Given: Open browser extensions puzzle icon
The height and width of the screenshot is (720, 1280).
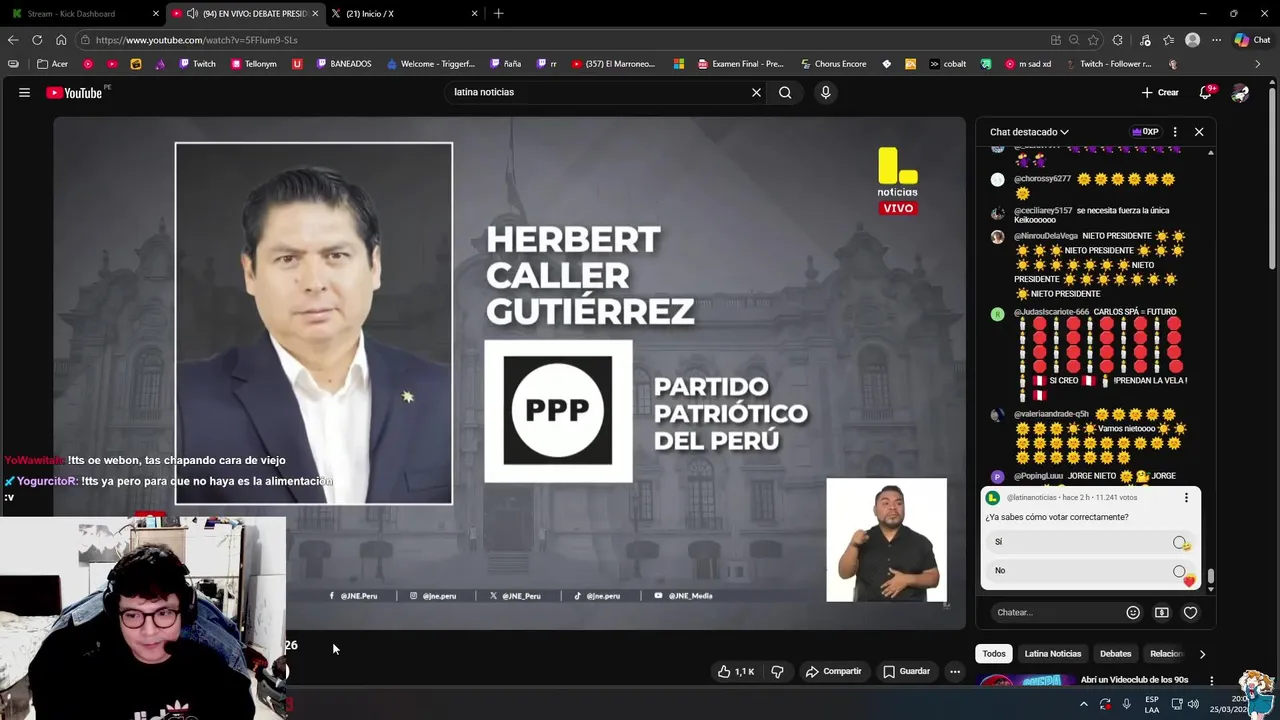Looking at the screenshot, I should coord(1118,40).
